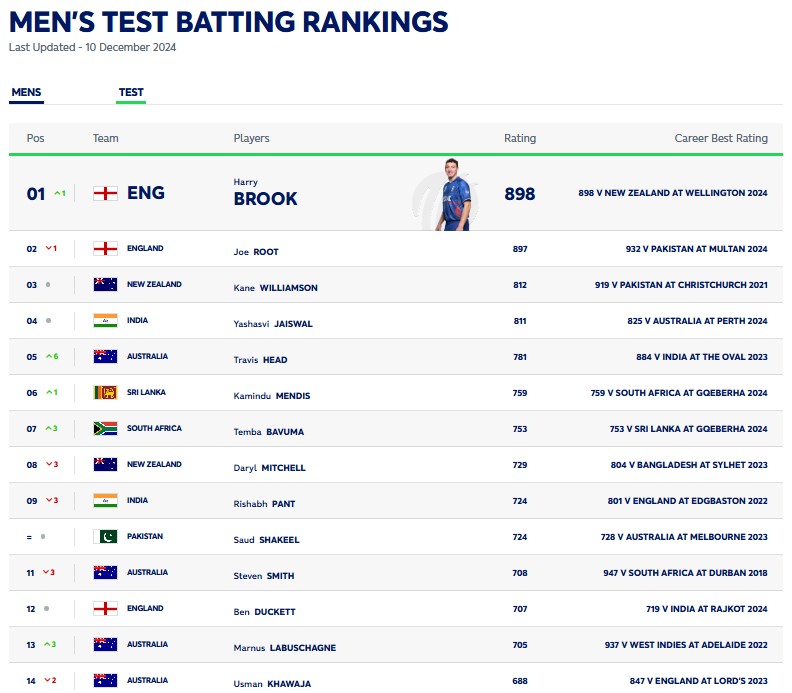Open Steven Smith player link
The image size is (792, 693).
click(x=264, y=576)
